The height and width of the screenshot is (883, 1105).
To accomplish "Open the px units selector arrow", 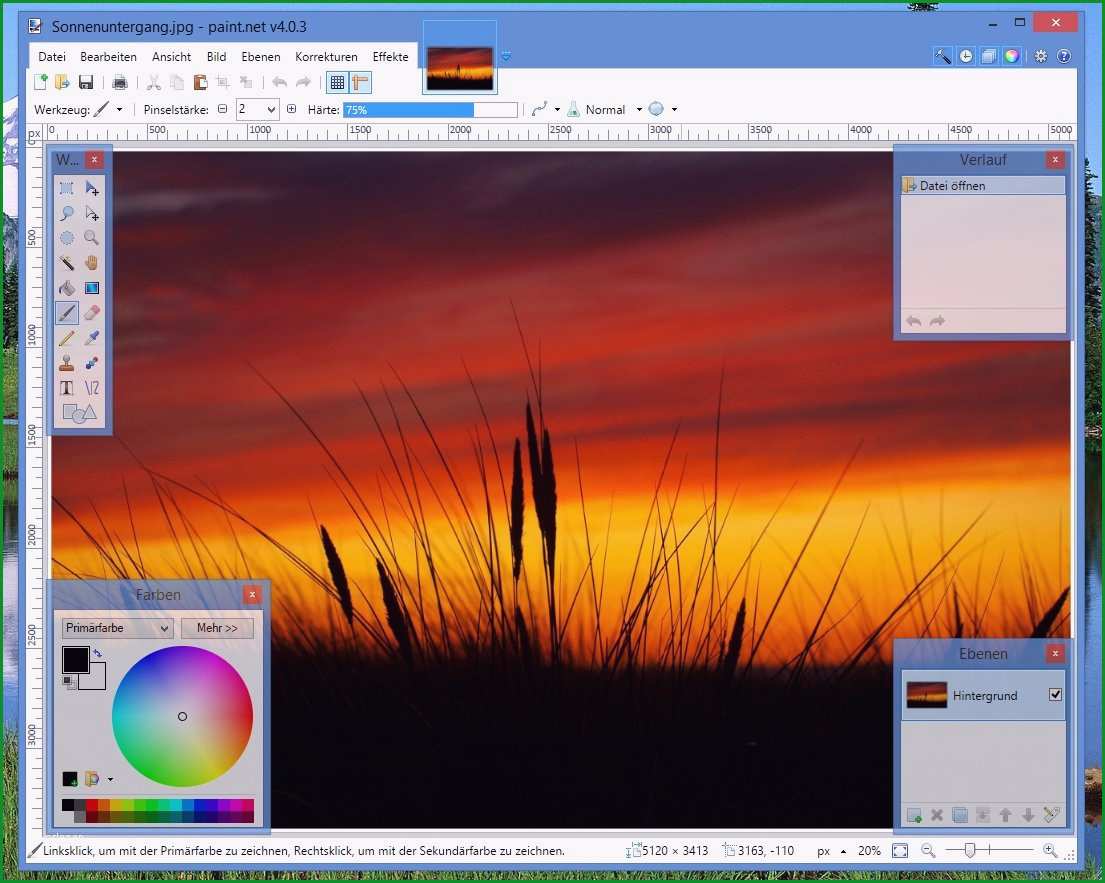I will point(844,851).
